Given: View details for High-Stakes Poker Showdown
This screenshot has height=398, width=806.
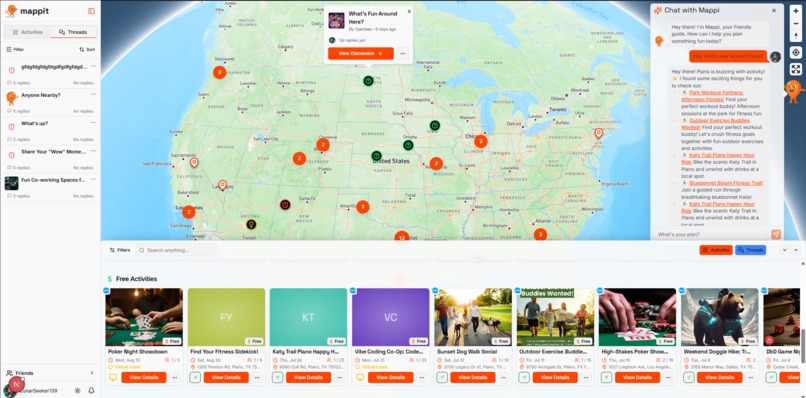Looking at the screenshot, I should point(637,377).
